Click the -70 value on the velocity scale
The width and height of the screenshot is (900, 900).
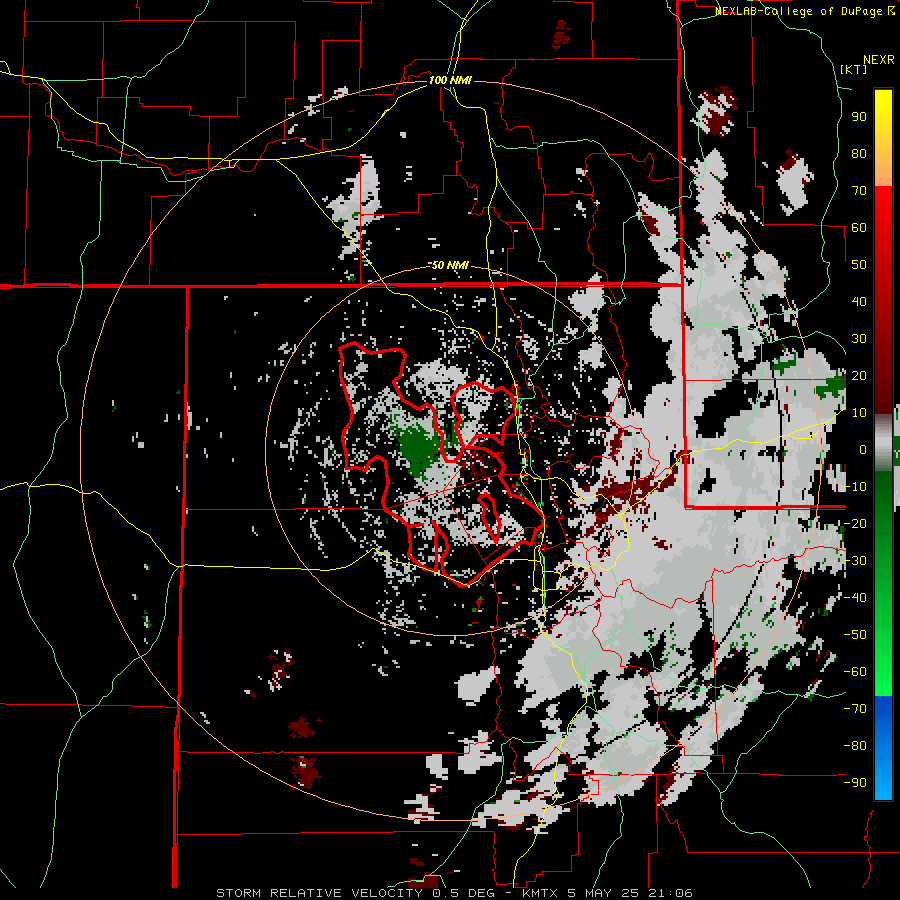tap(855, 709)
